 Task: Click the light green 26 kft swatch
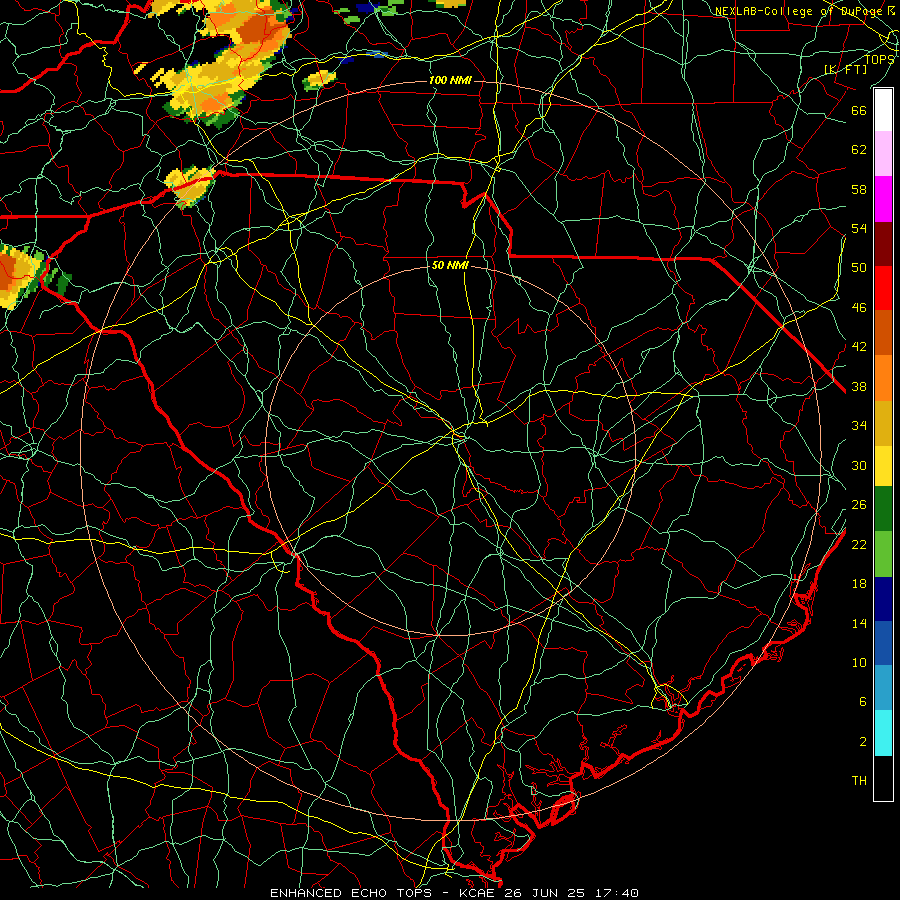click(x=883, y=554)
